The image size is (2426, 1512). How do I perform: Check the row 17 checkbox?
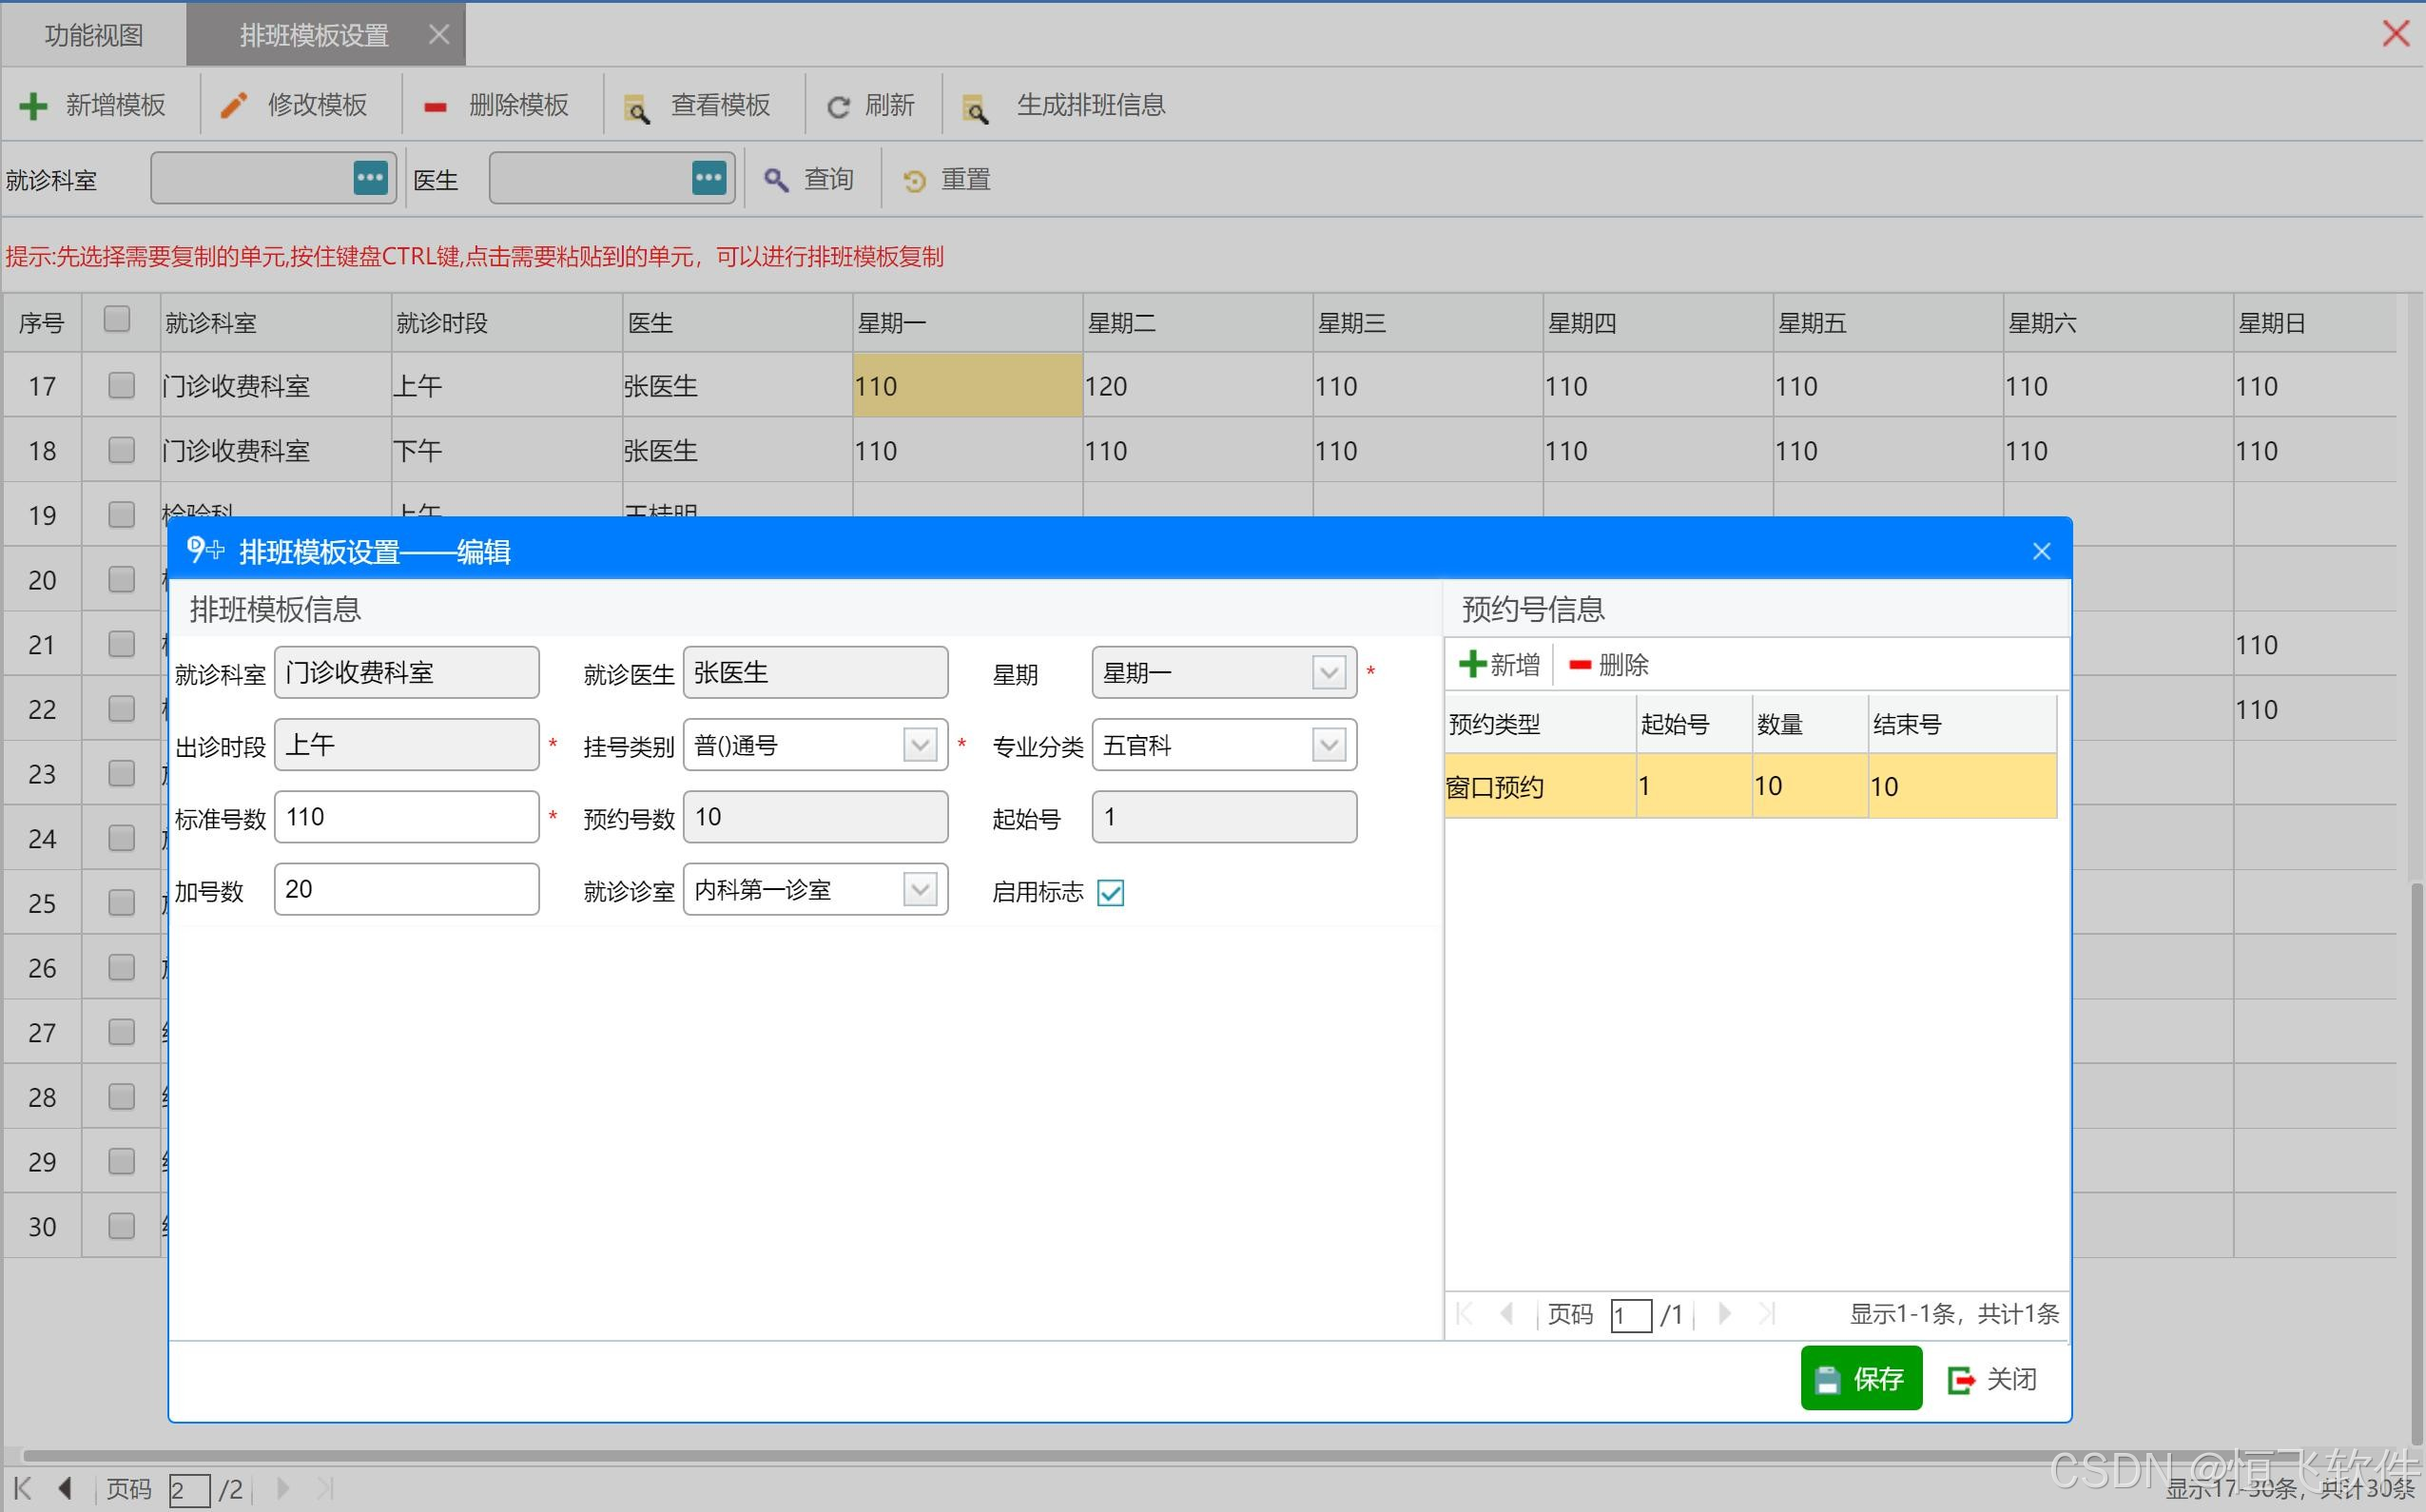point(121,385)
